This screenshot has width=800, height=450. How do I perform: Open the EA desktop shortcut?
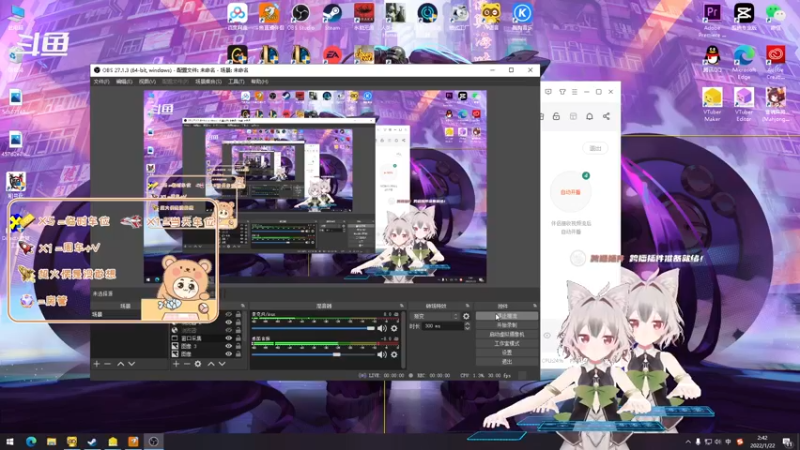(x=332, y=55)
